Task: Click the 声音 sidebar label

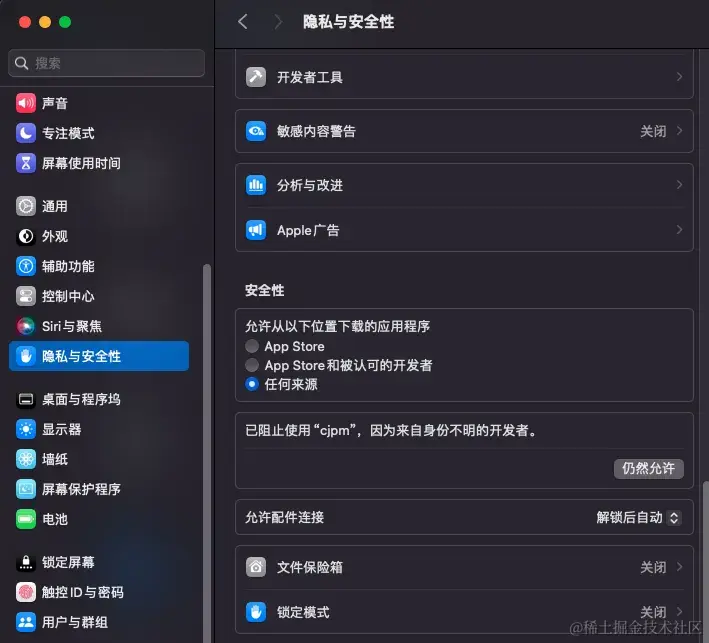Action: [x=55, y=103]
